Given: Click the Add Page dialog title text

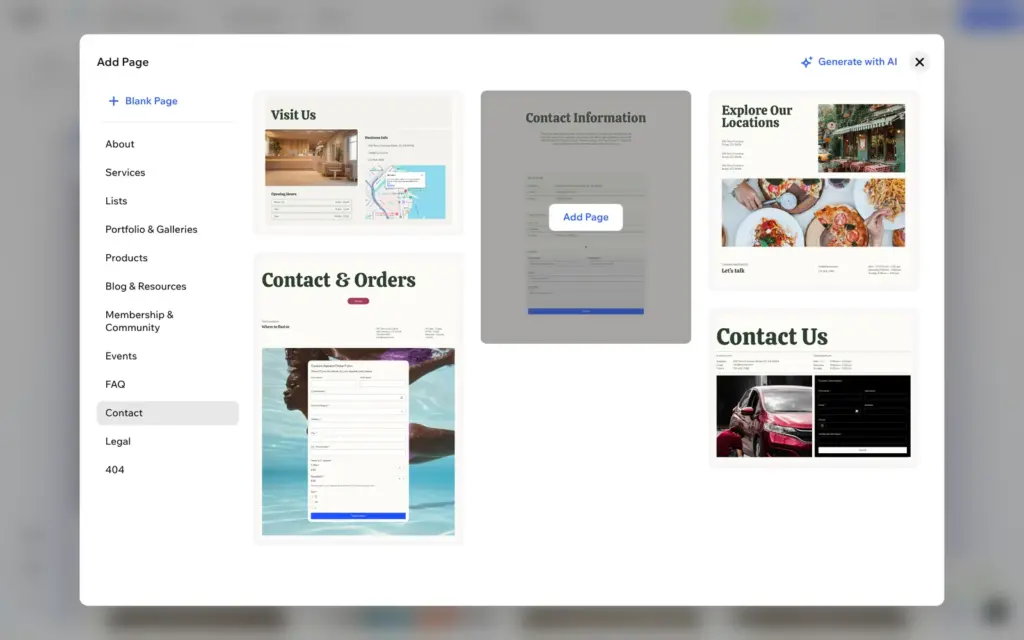Looking at the screenshot, I should tap(123, 62).
